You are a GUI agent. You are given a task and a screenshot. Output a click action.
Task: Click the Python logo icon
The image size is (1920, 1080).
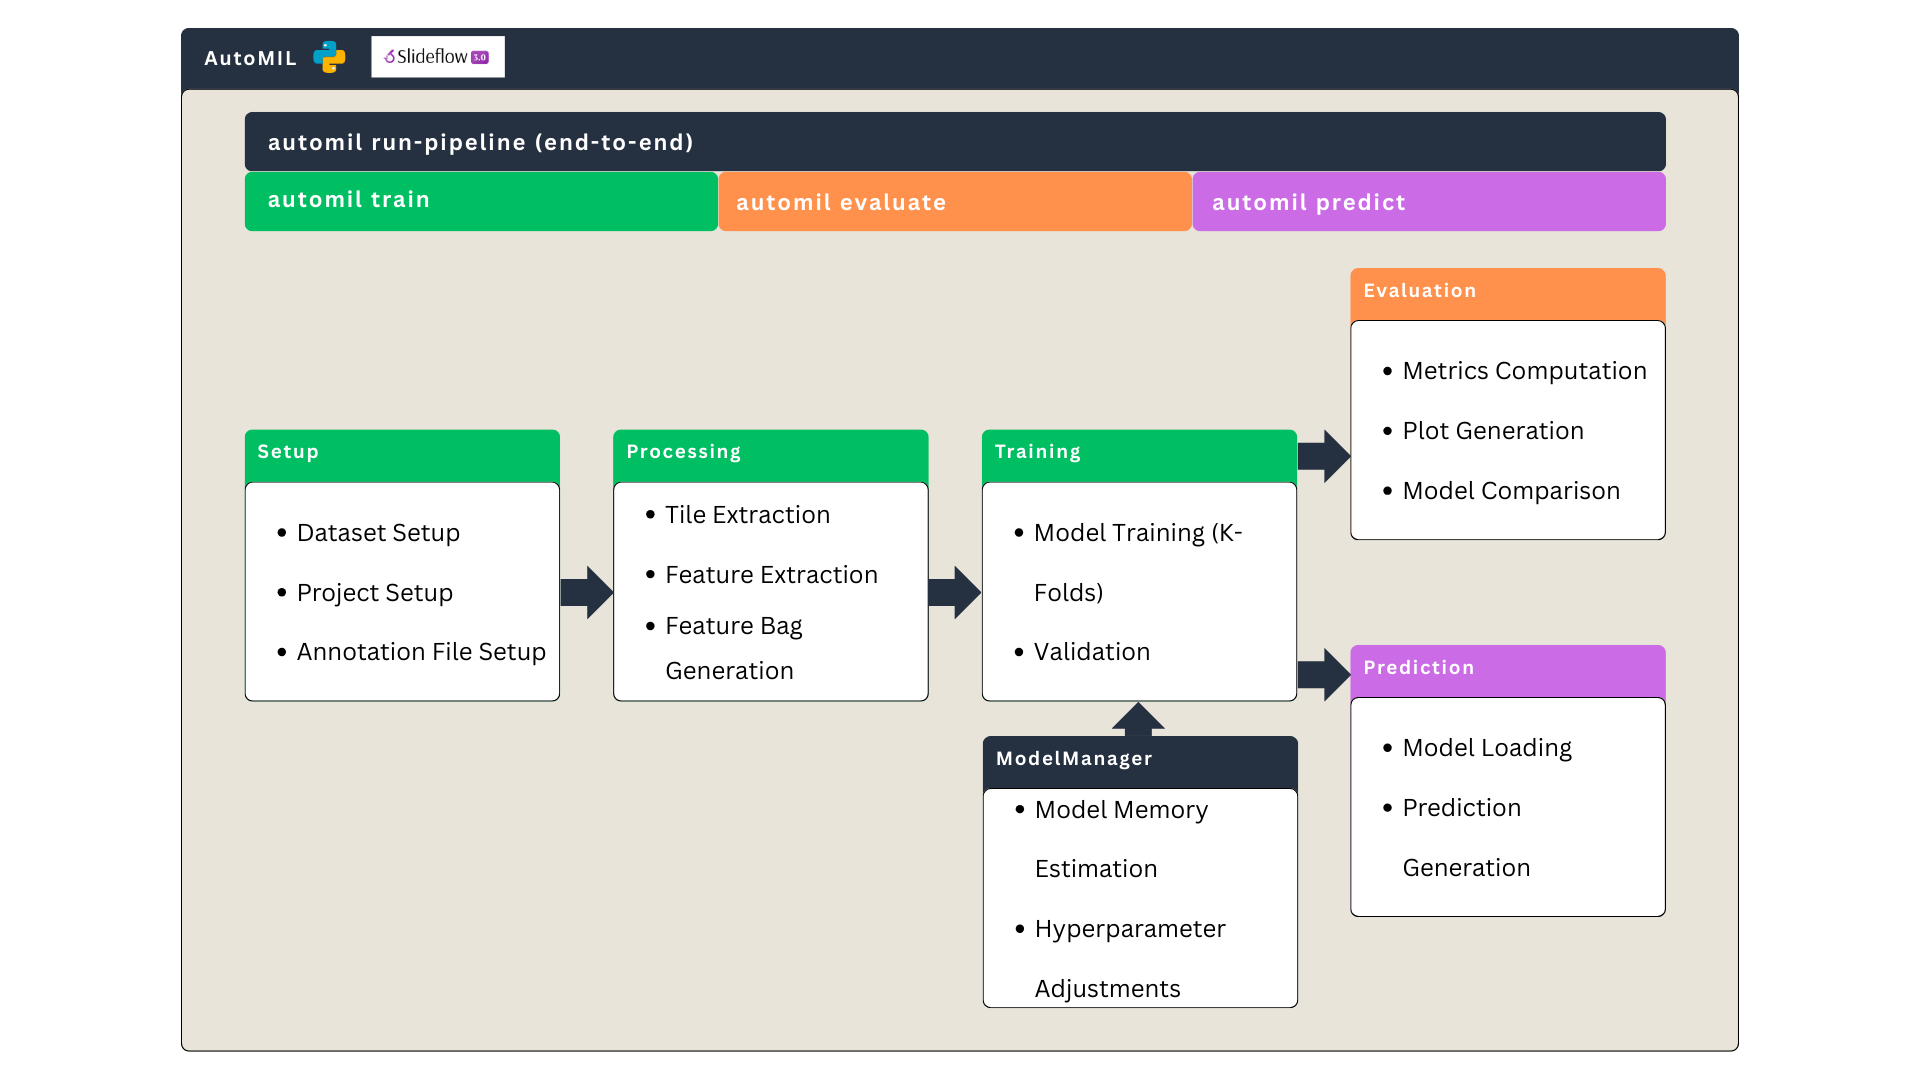click(x=330, y=58)
